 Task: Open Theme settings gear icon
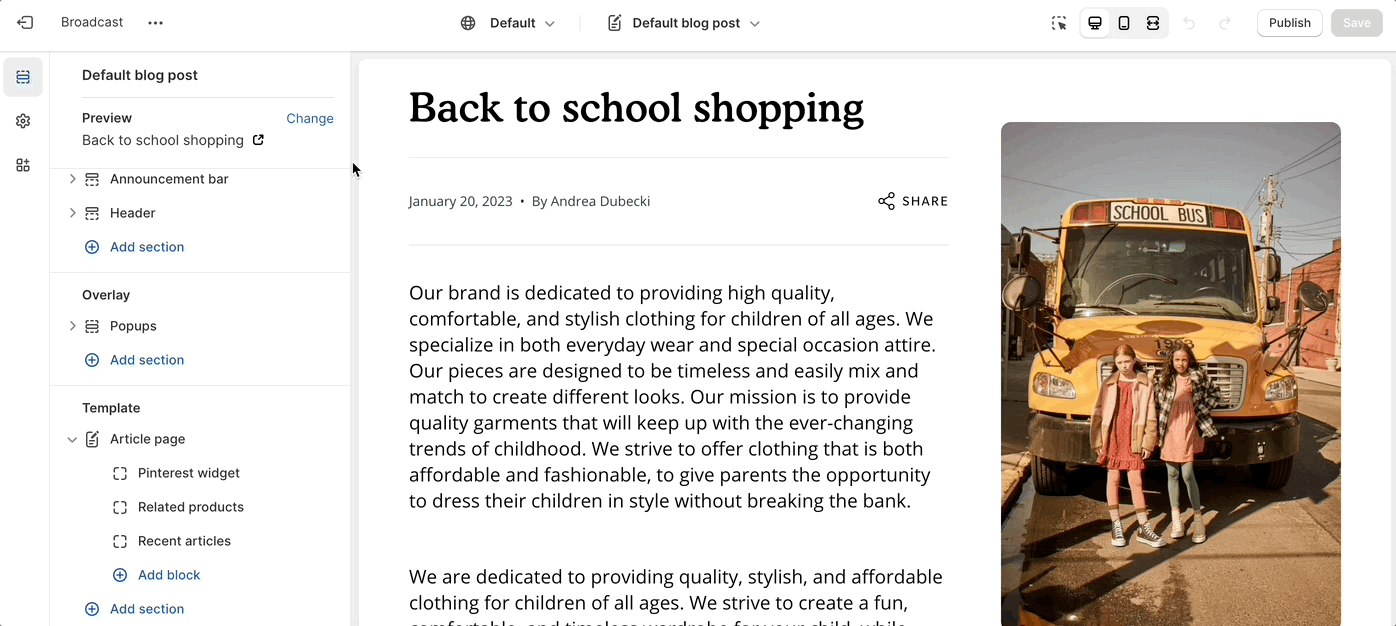(x=23, y=121)
